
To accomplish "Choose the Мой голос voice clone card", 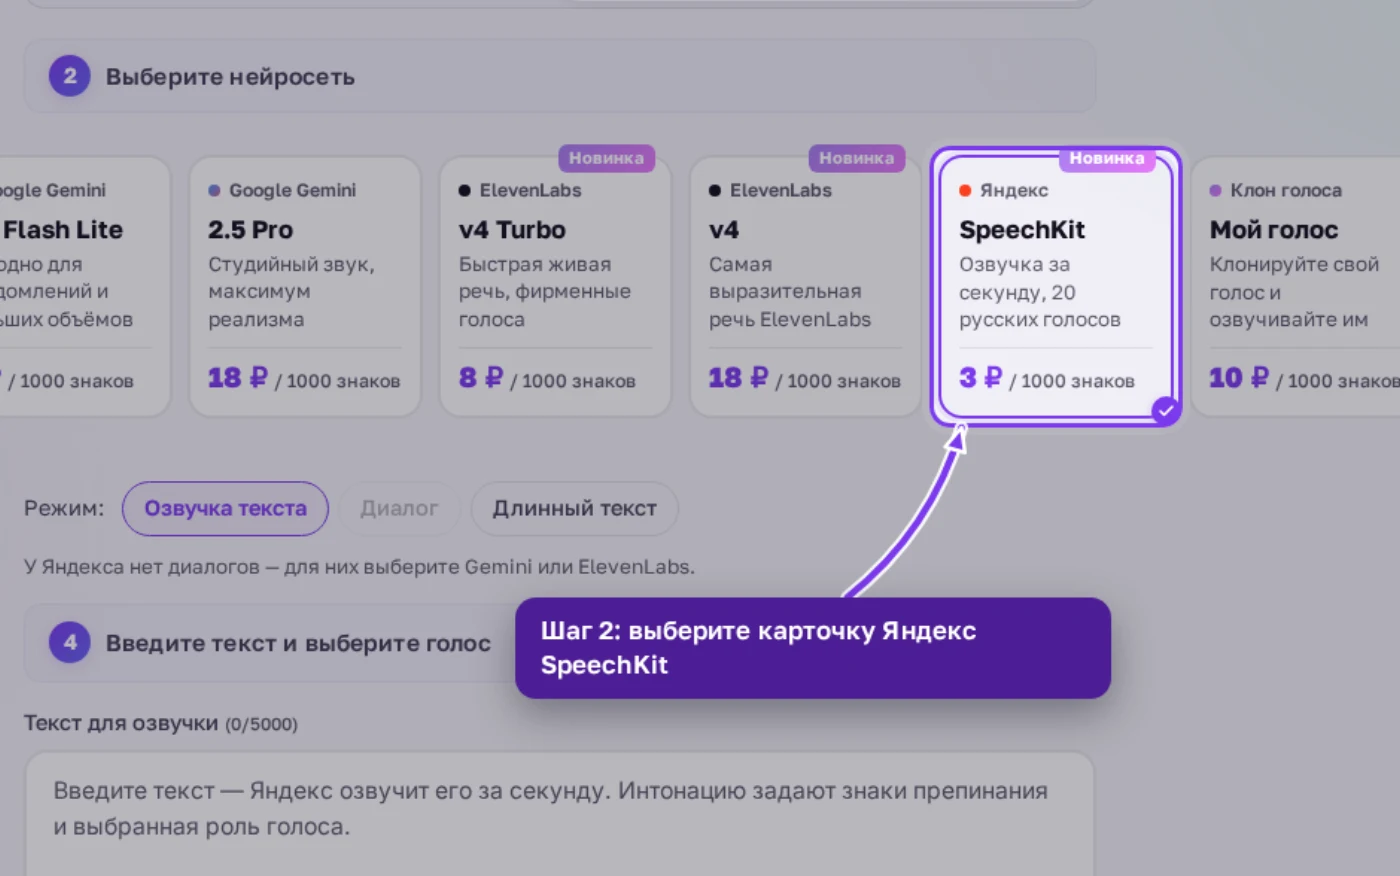I will (1295, 287).
